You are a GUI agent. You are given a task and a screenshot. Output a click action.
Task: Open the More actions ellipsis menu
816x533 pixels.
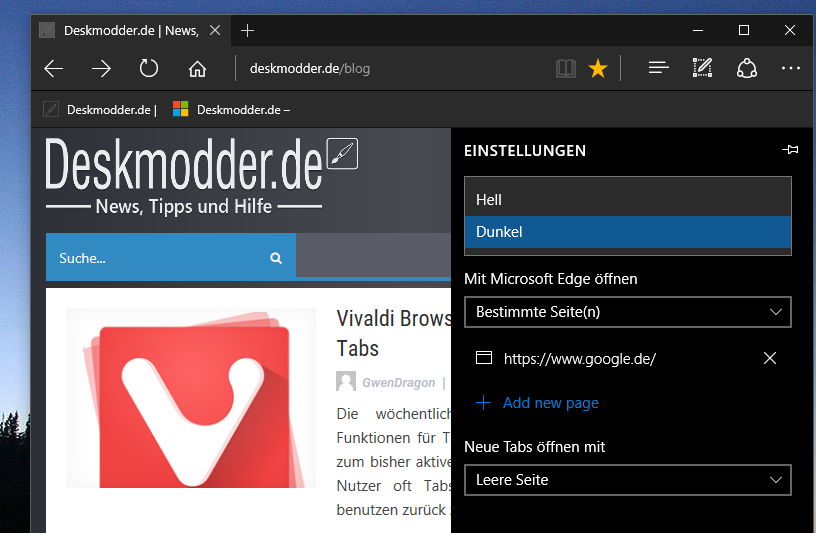coord(790,68)
